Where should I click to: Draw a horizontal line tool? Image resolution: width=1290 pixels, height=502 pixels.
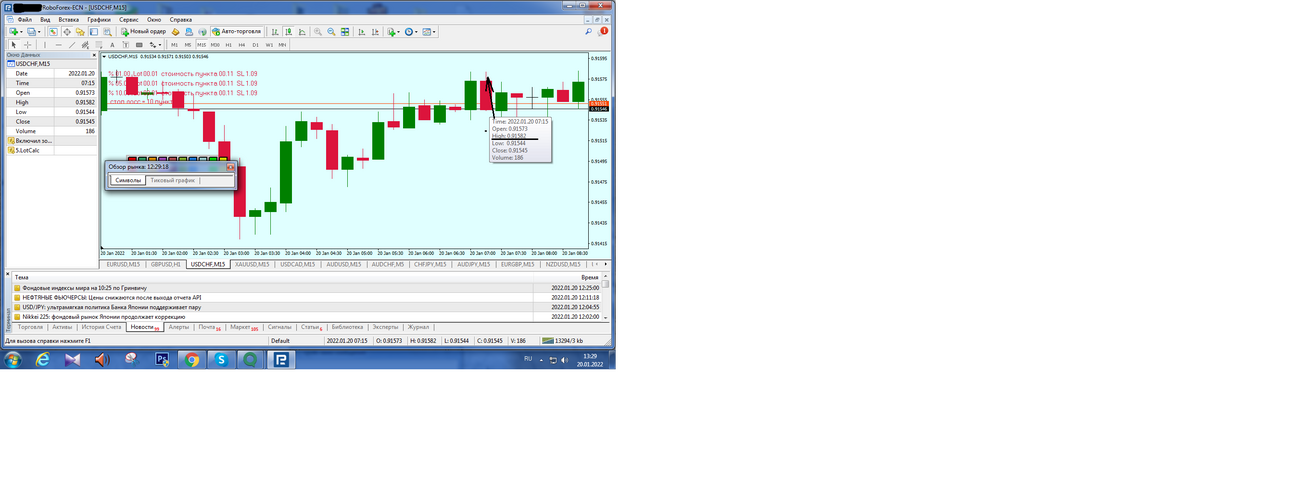click(58, 45)
